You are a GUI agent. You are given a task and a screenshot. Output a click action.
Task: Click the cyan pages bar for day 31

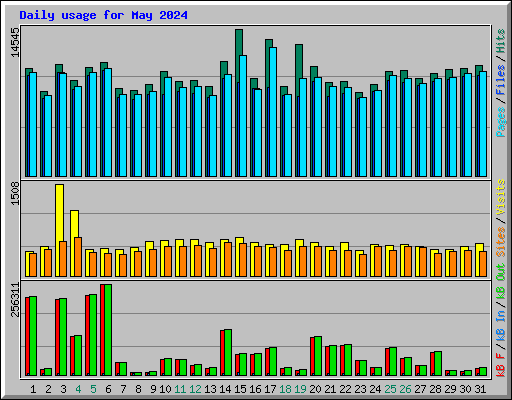point(483,124)
